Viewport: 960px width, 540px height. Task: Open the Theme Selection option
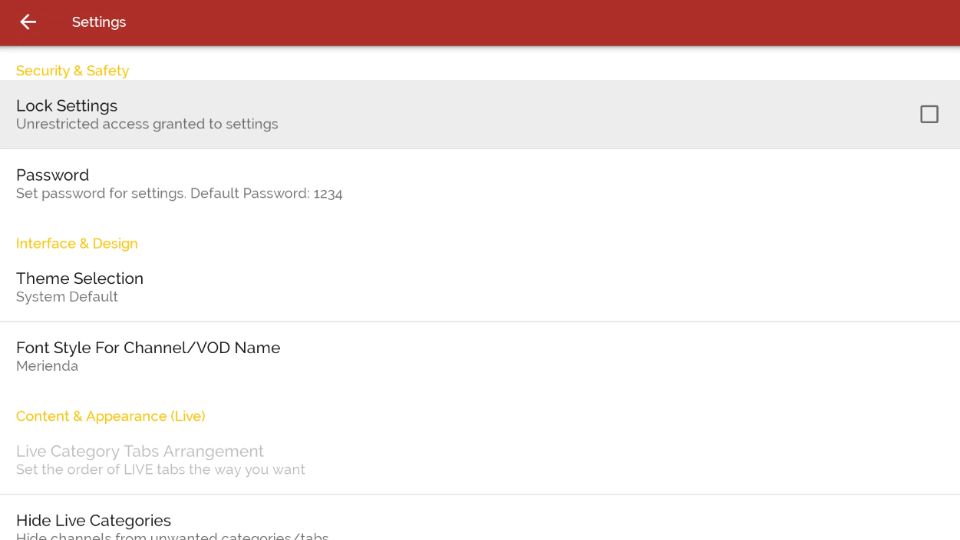click(480, 287)
